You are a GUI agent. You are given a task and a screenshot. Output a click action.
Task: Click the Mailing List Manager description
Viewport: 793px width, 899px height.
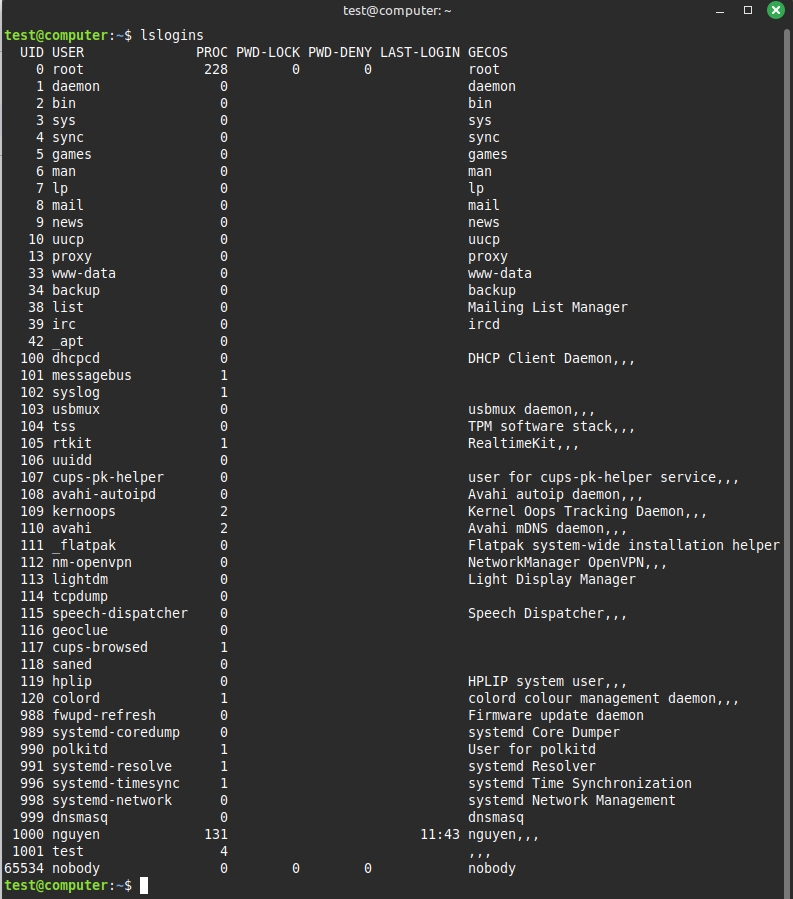coord(548,307)
